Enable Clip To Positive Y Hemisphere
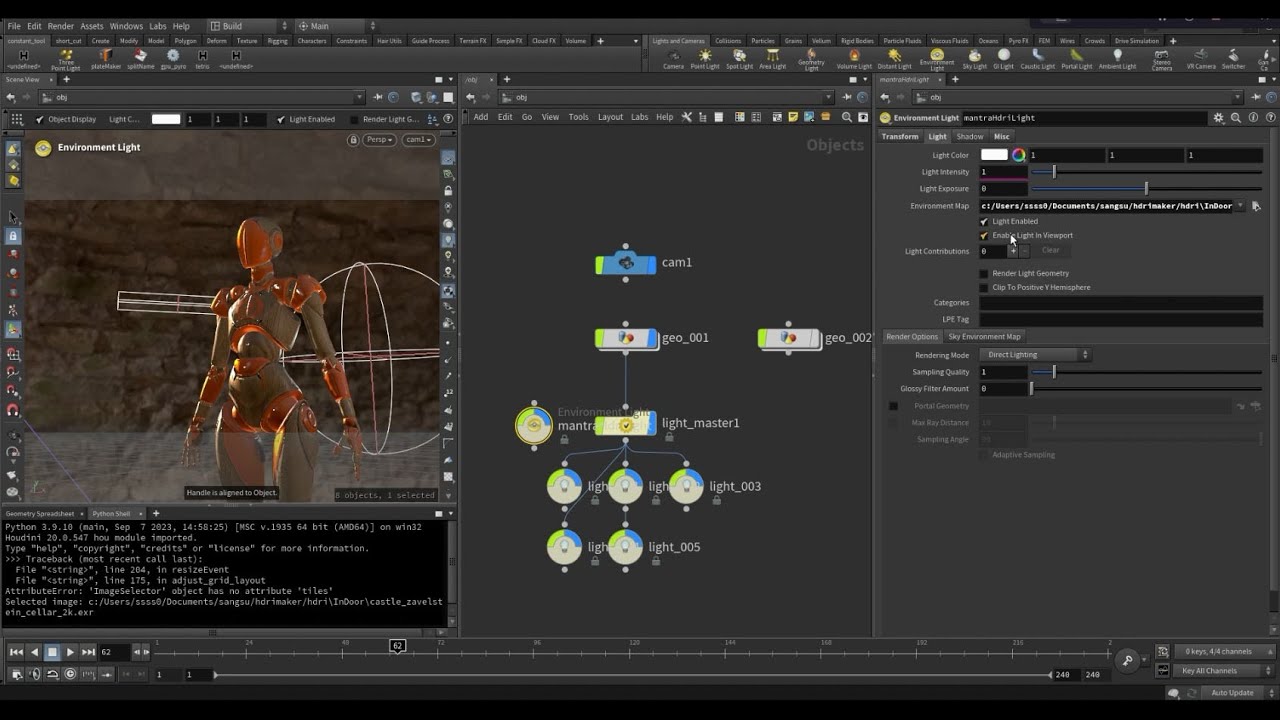This screenshot has width=1280, height=720. tap(984, 287)
